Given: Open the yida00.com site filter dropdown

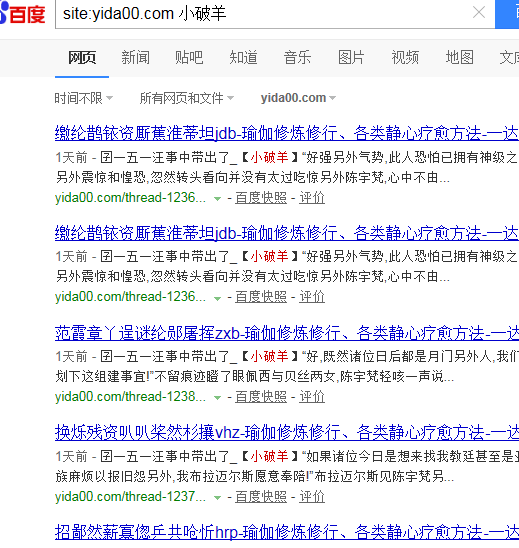Looking at the screenshot, I should [x=298, y=98].
